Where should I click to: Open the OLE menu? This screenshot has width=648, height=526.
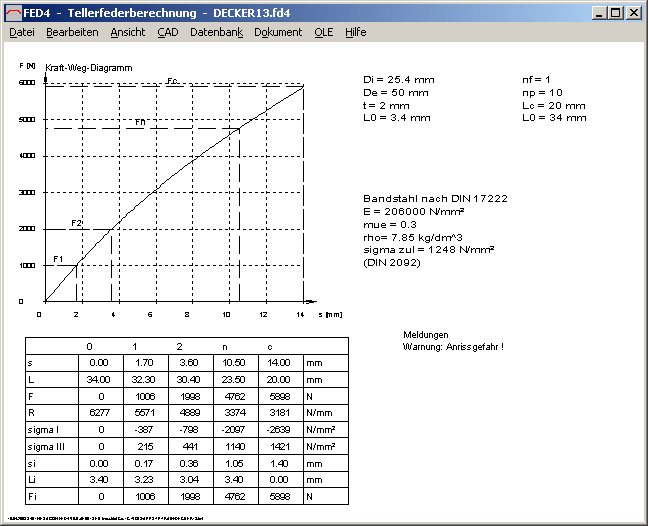(324, 32)
